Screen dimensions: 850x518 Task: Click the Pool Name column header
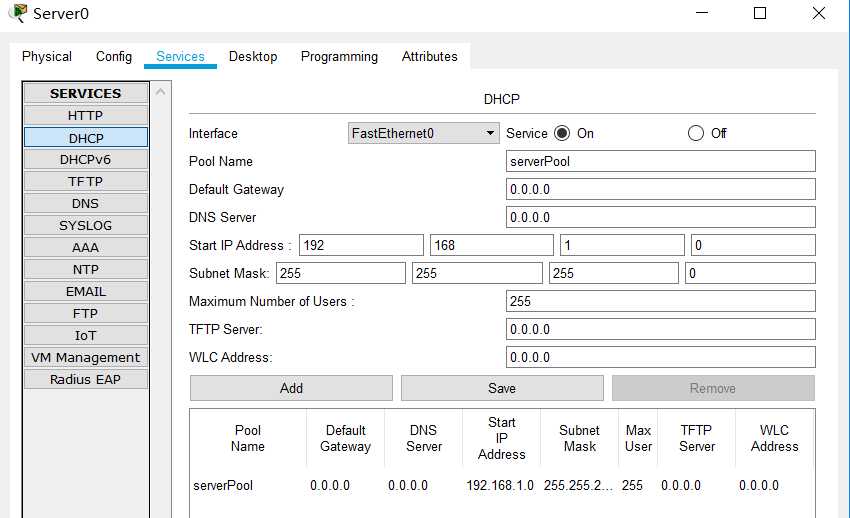[248, 438]
